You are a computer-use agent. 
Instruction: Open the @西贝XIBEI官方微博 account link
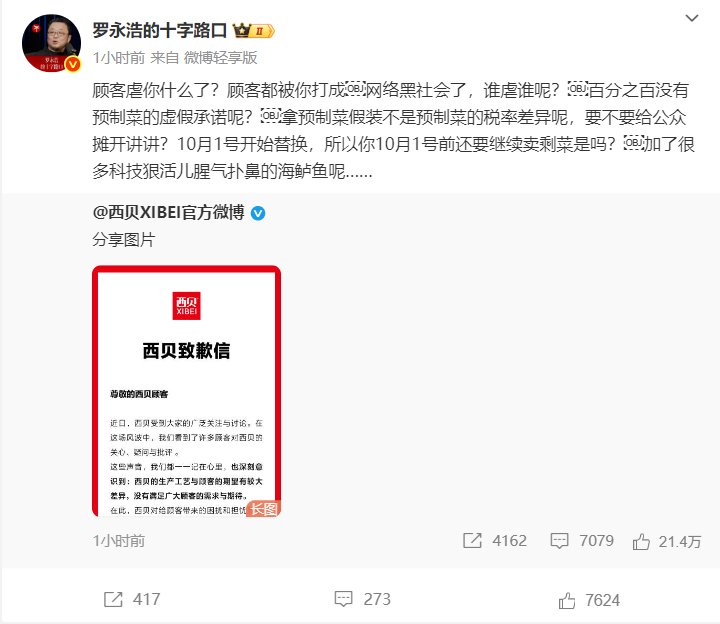click(x=168, y=213)
